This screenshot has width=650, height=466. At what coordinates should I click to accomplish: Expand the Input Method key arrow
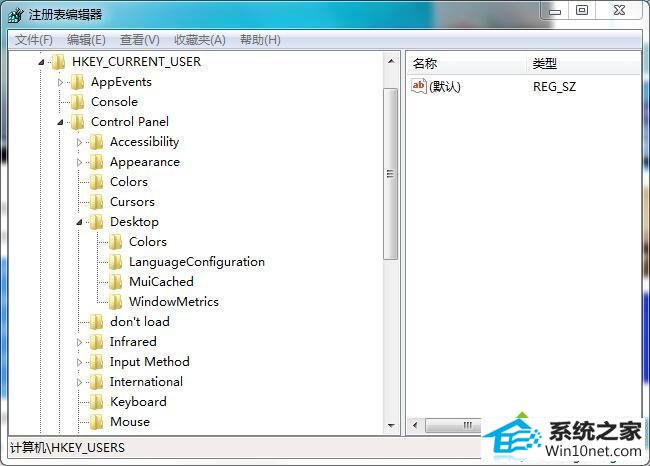tap(80, 362)
